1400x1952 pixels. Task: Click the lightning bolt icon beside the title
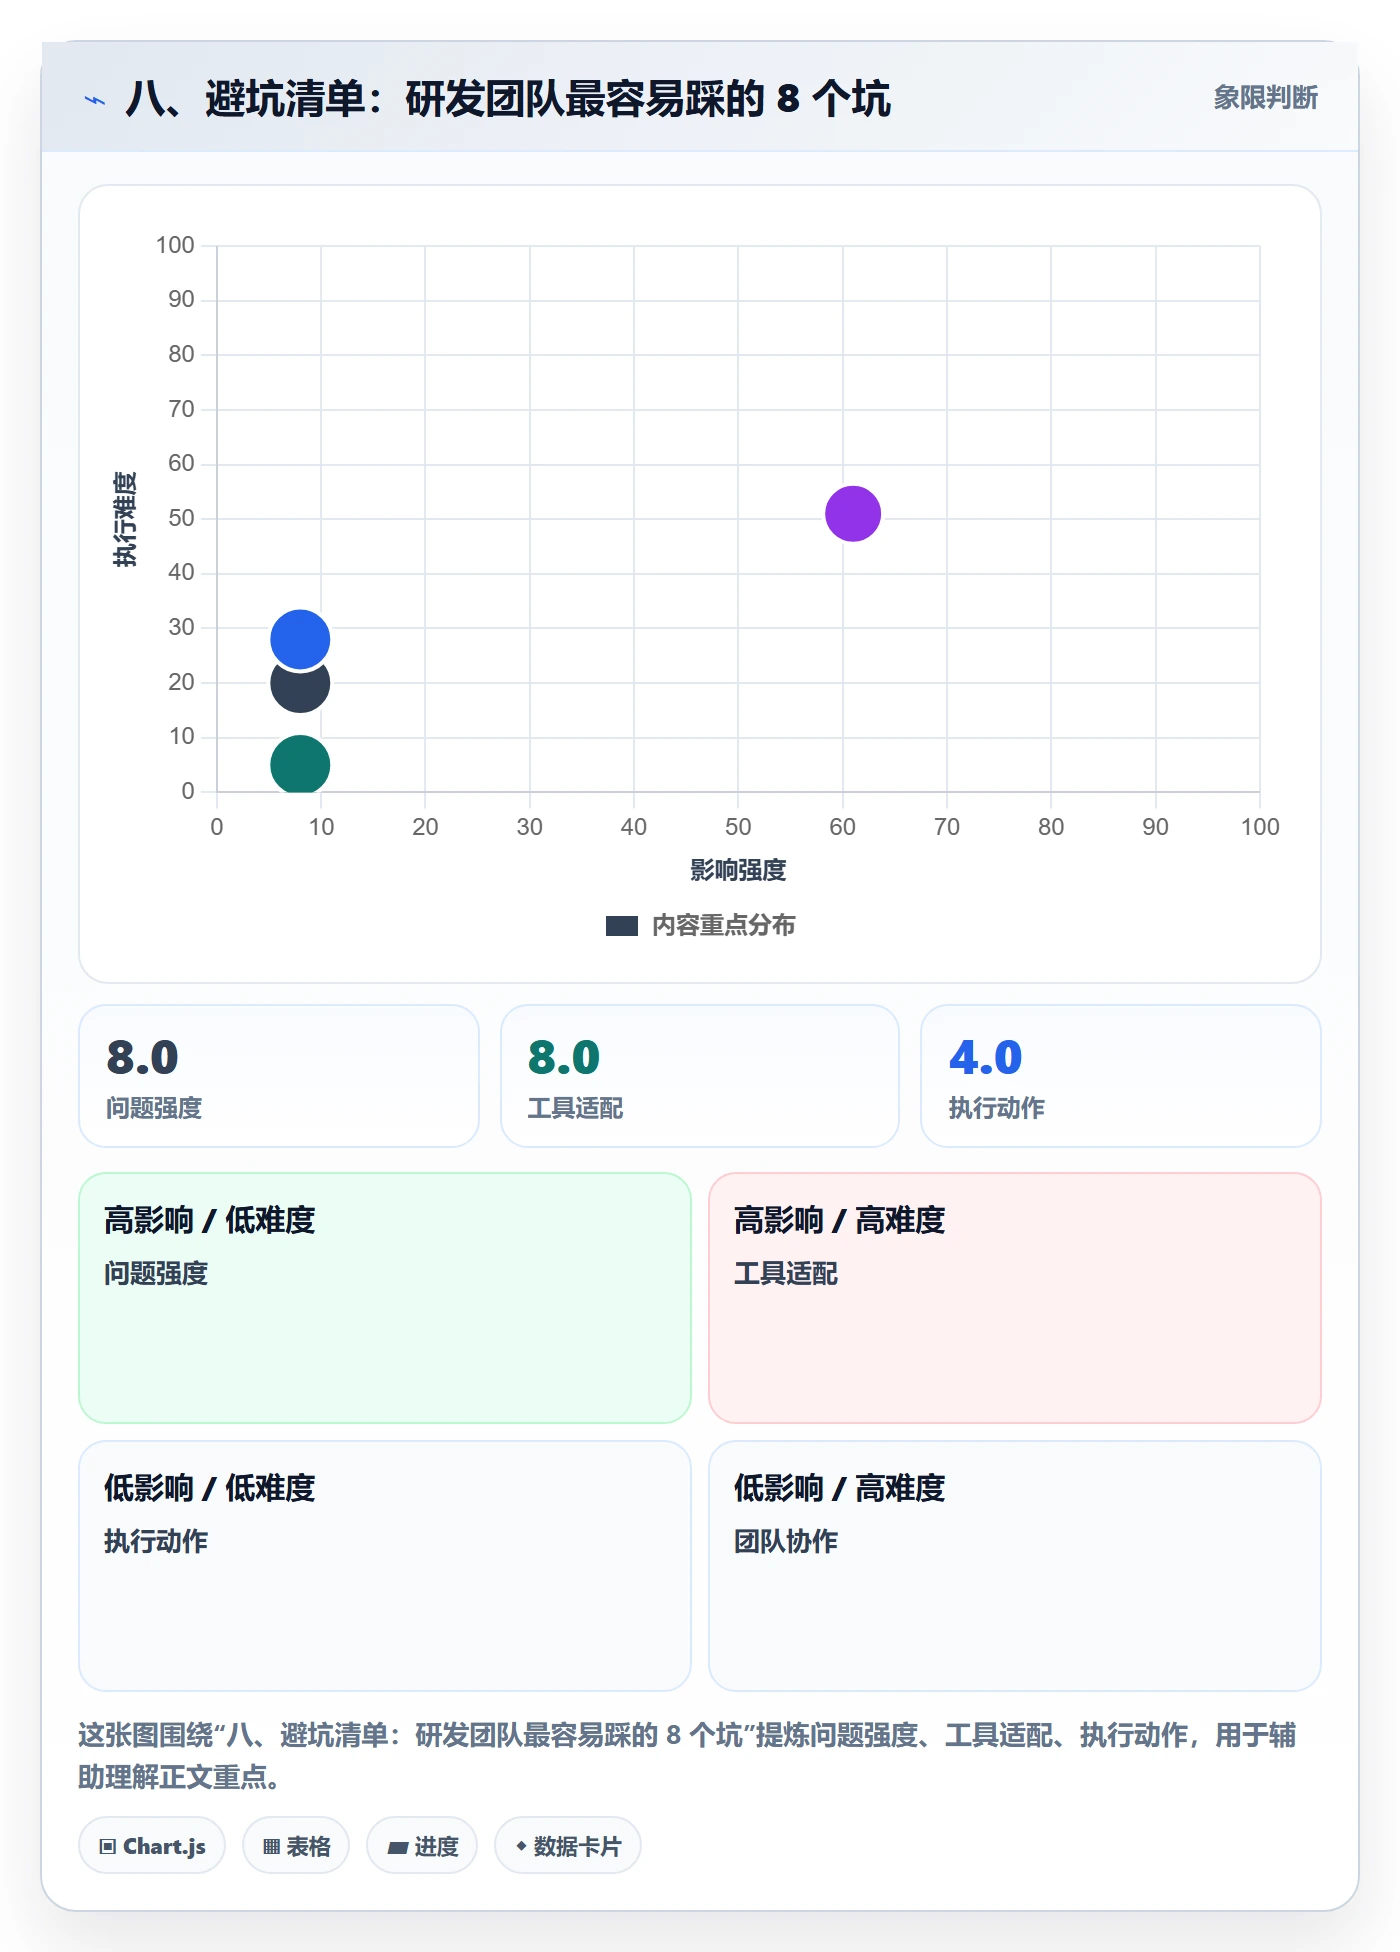pos(95,100)
